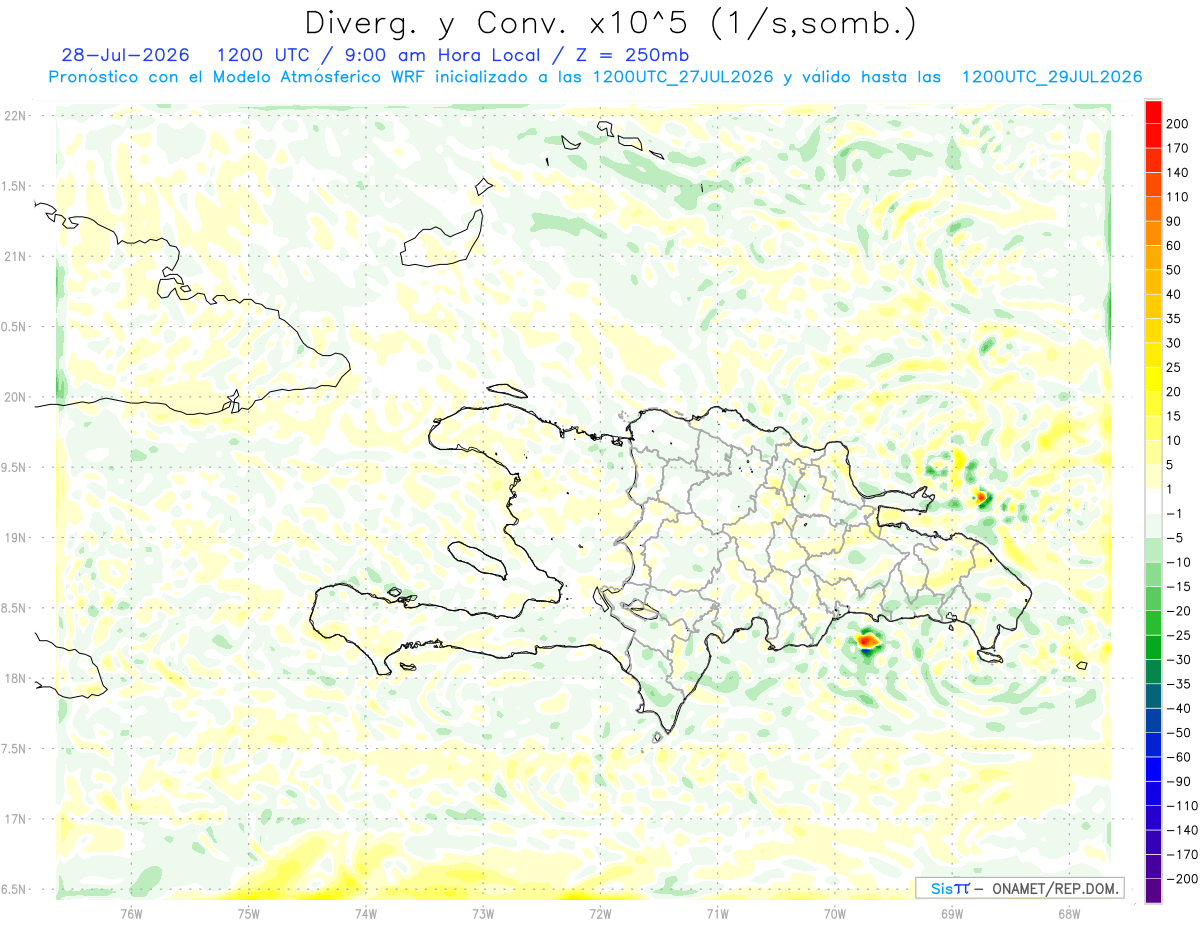
Task: Click the "73W" longitude label
Action: pos(483,913)
